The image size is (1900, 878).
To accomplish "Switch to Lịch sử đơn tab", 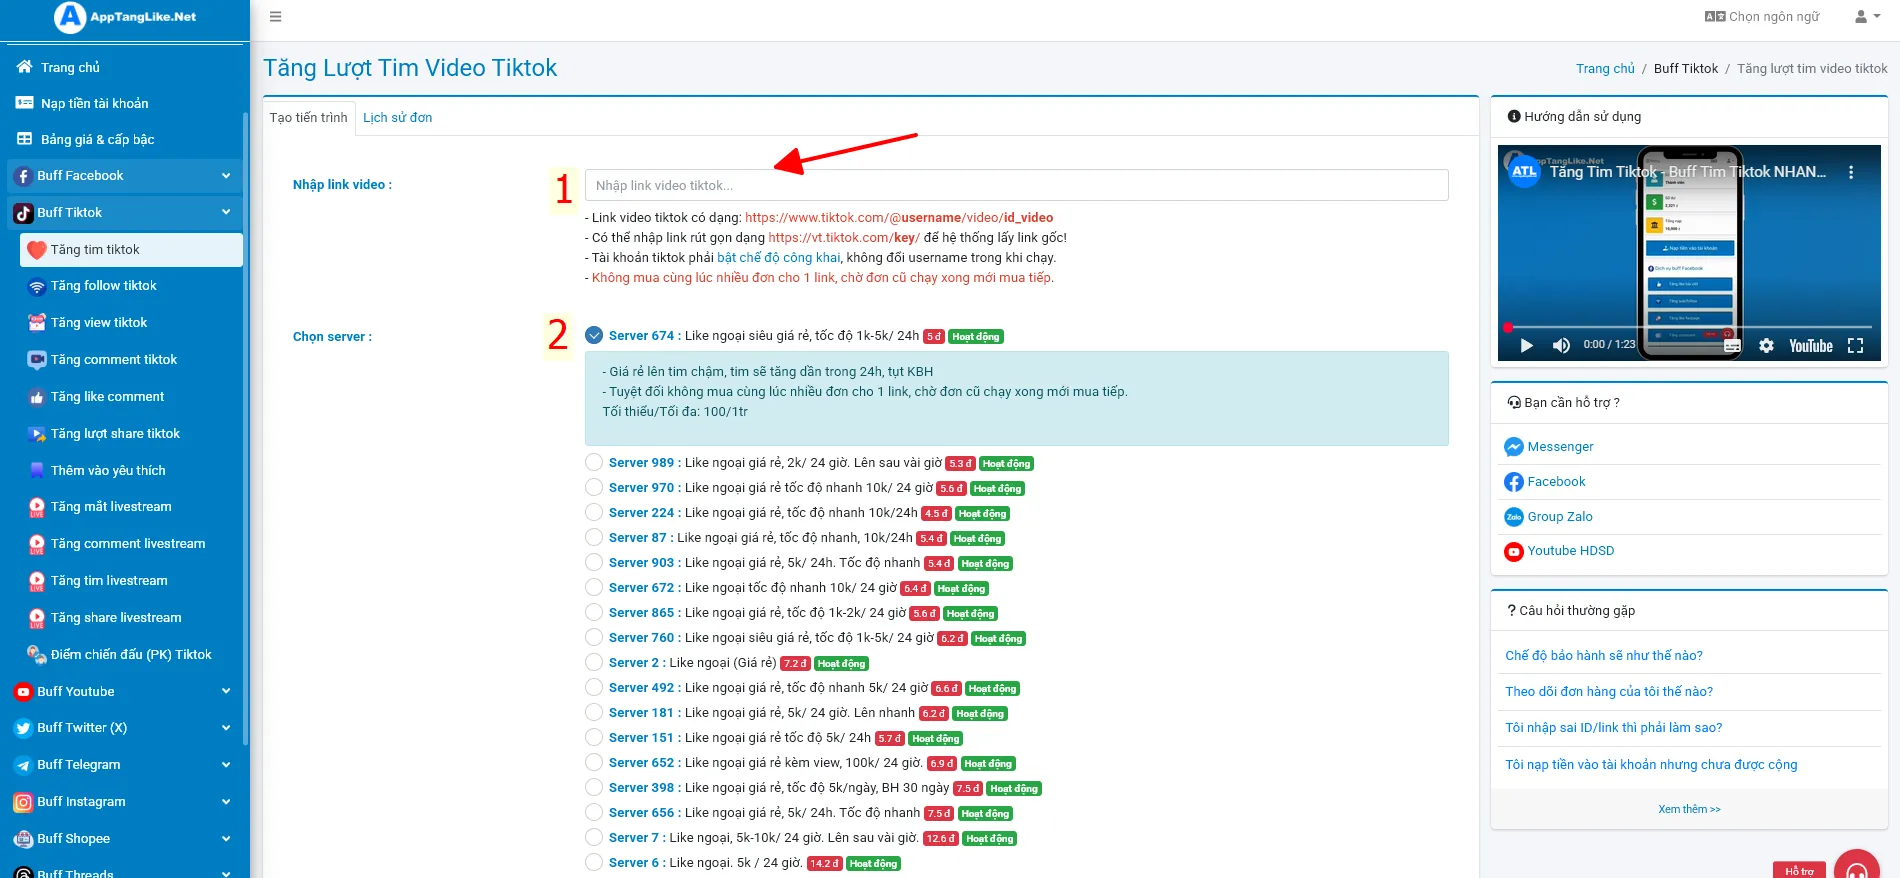I will tap(397, 118).
